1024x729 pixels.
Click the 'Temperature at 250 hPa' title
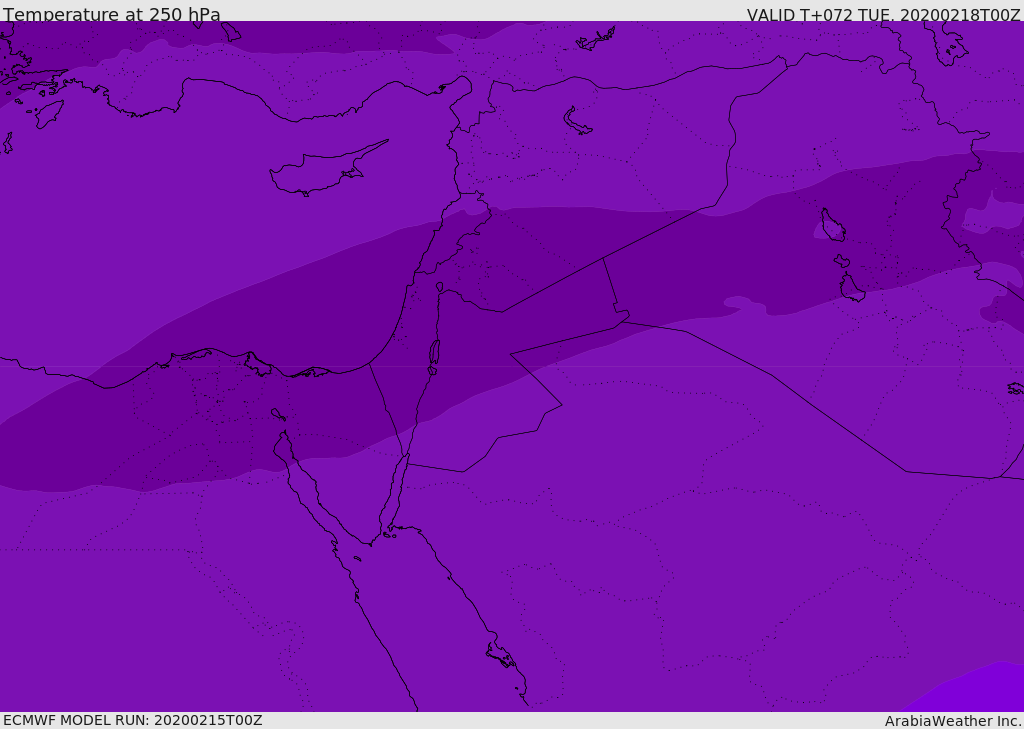(x=112, y=14)
